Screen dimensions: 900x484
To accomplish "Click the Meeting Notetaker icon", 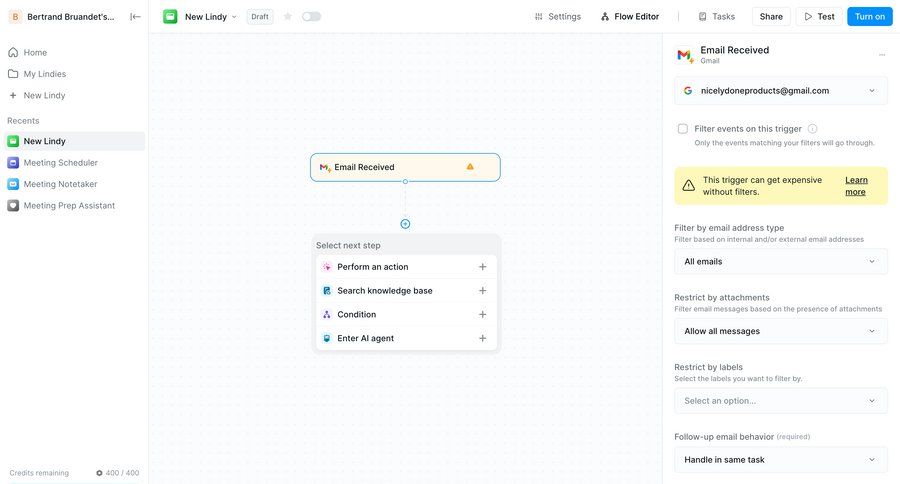I will tap(13, 184).
